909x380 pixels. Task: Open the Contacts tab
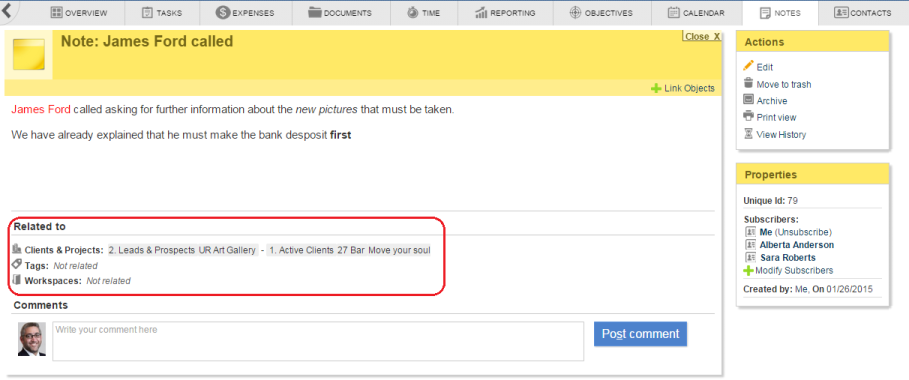click(x=863, y=13)
